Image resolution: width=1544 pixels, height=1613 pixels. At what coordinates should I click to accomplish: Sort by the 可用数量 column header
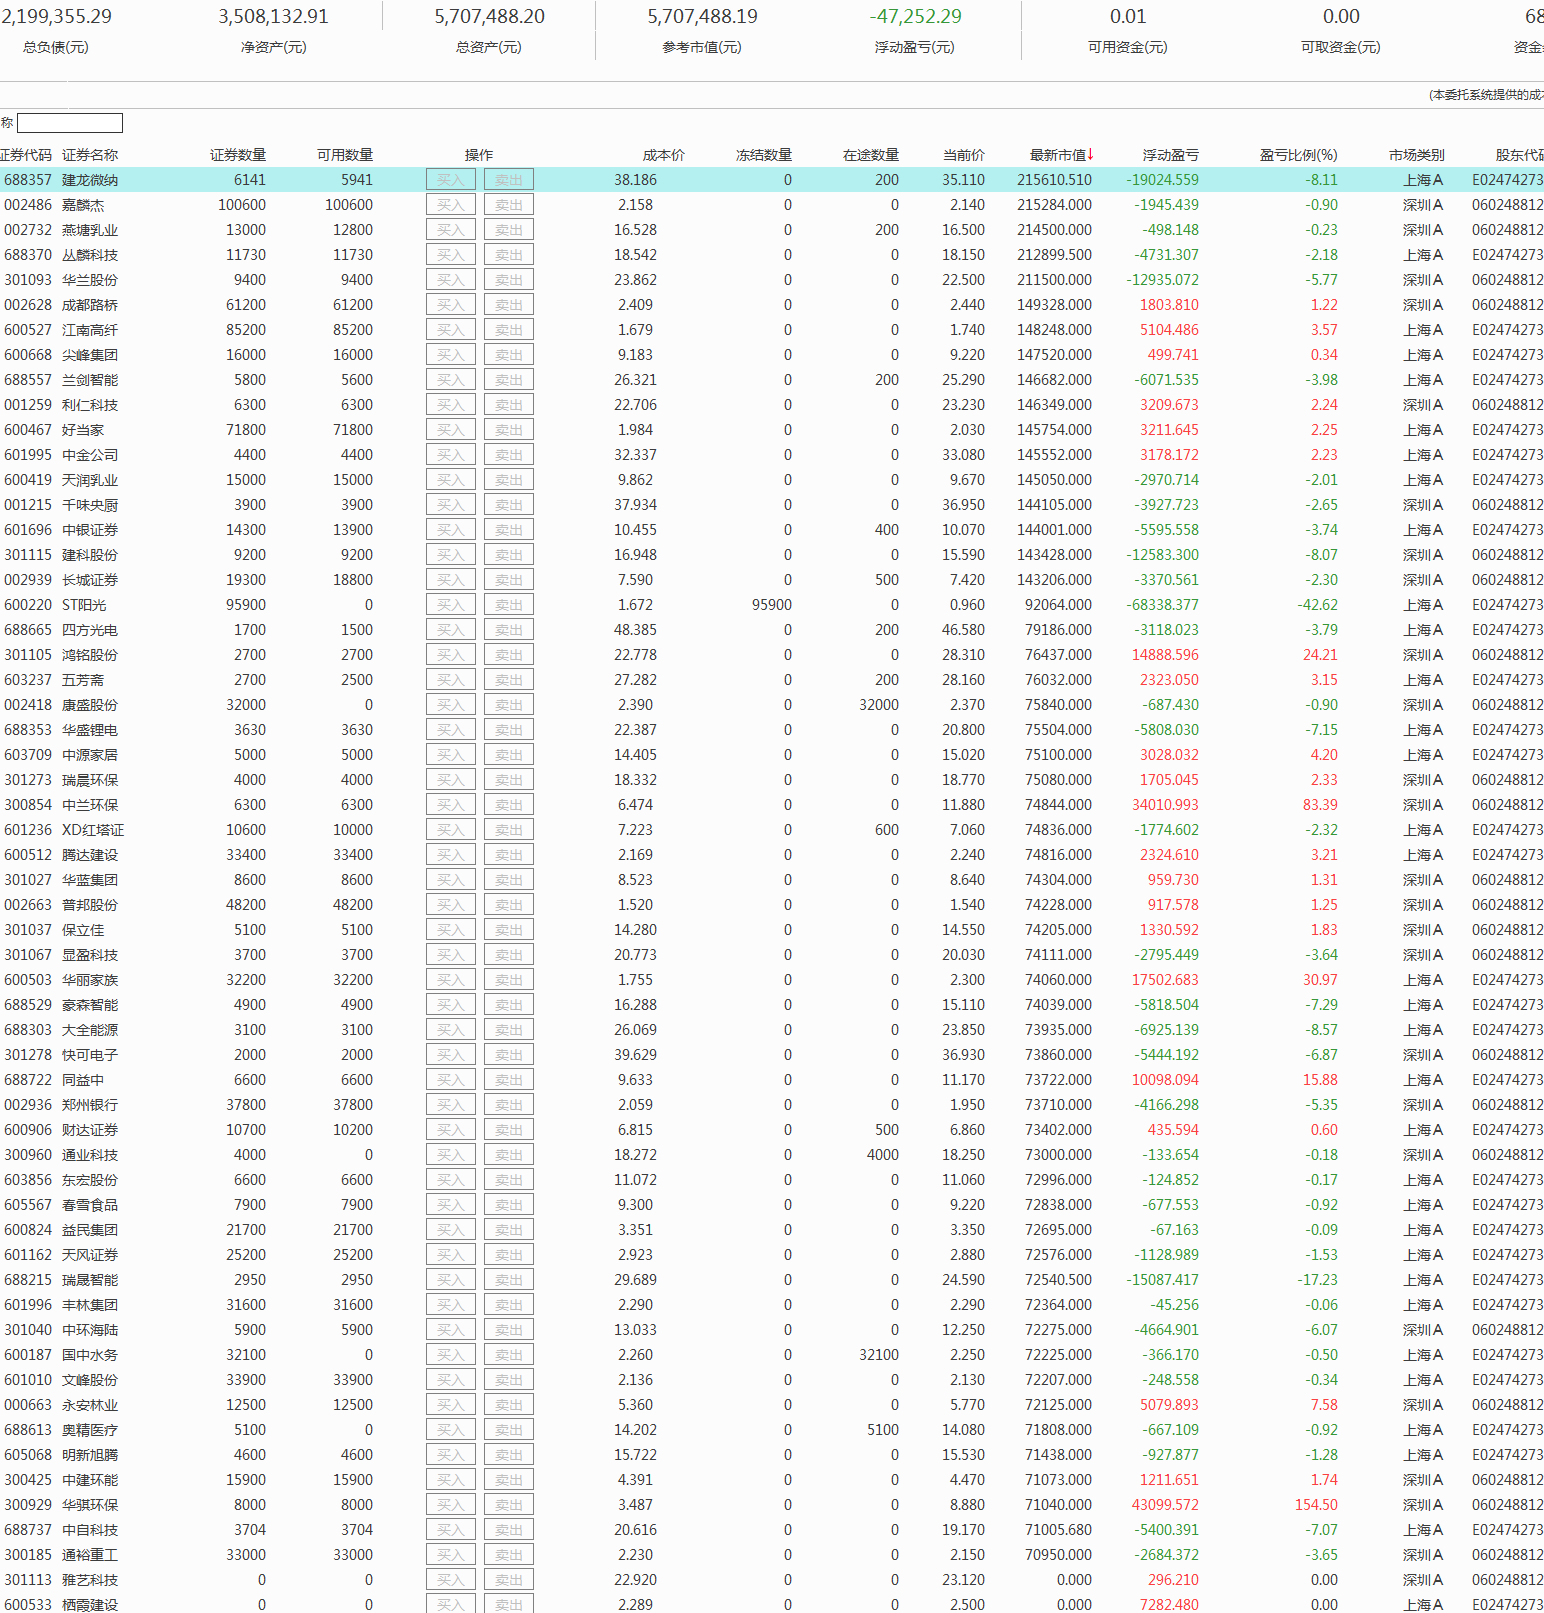345,155
